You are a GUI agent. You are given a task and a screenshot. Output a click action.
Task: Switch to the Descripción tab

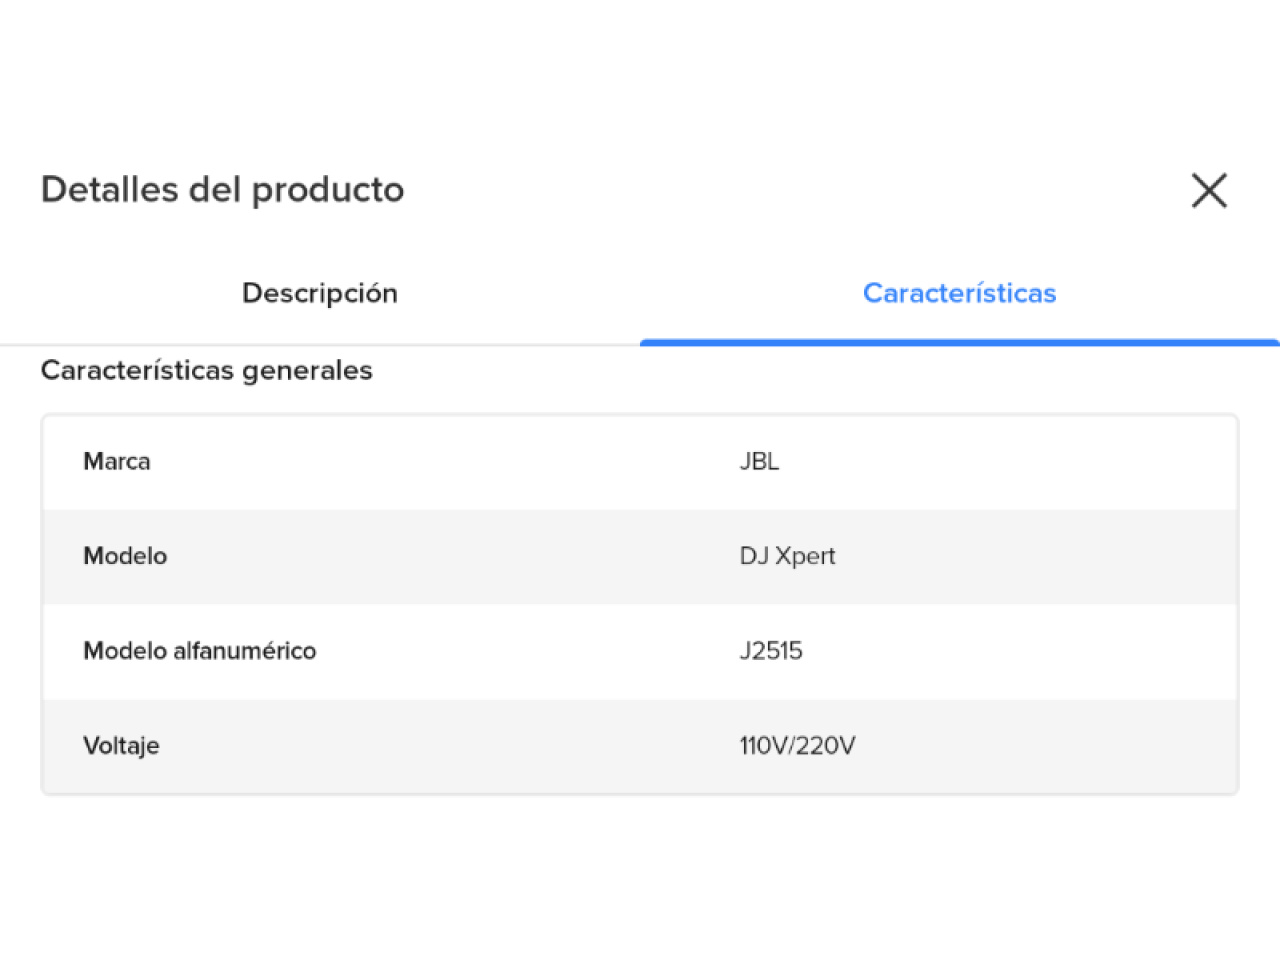point(320,293)
